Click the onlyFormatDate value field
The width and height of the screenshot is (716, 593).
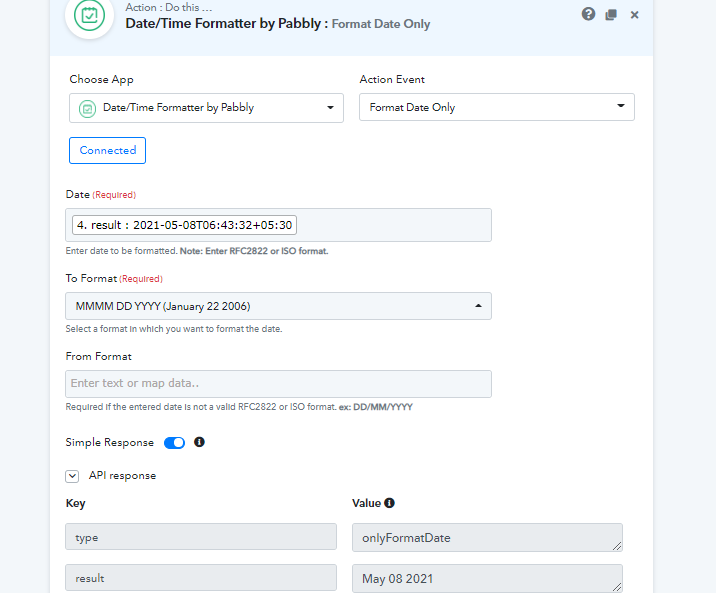[487, 538]
